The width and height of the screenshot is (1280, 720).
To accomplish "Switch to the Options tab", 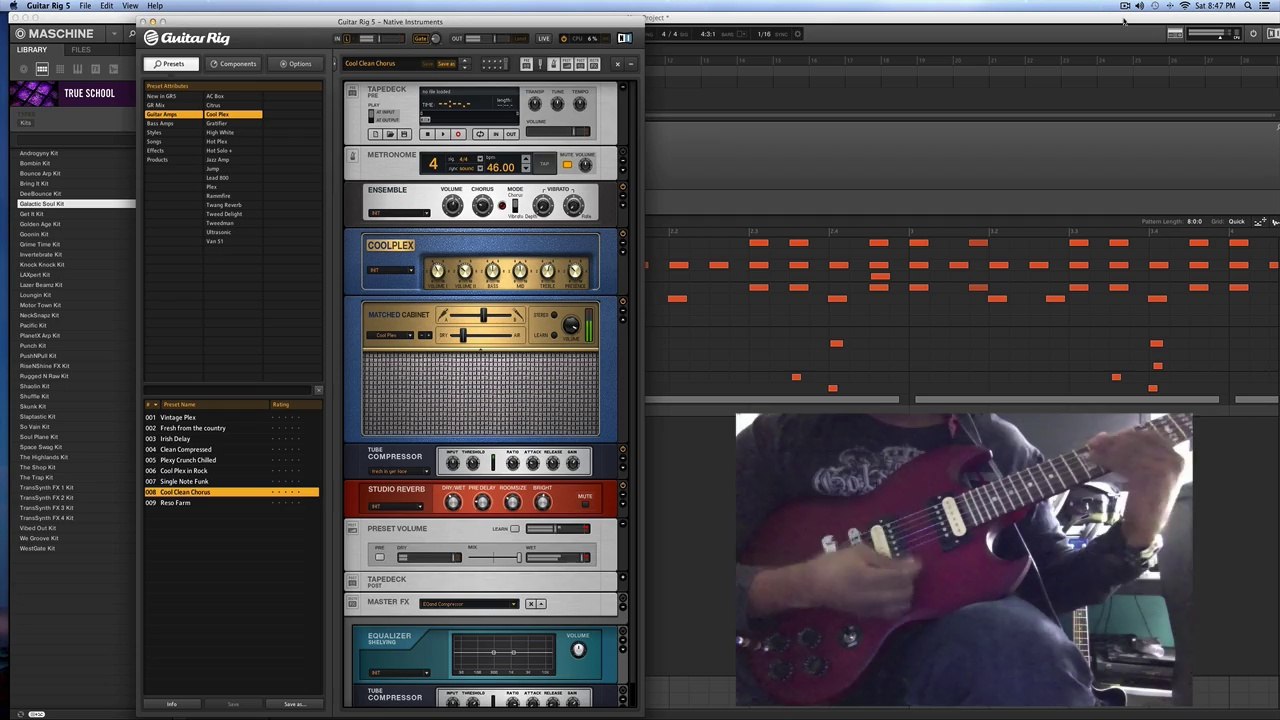I will 295,64.
